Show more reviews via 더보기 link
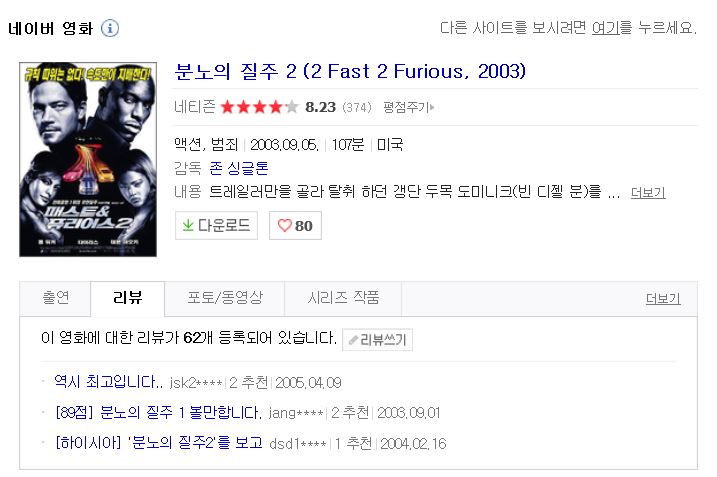The width and height of the screenshot is (717, 477). coord(663,299)
